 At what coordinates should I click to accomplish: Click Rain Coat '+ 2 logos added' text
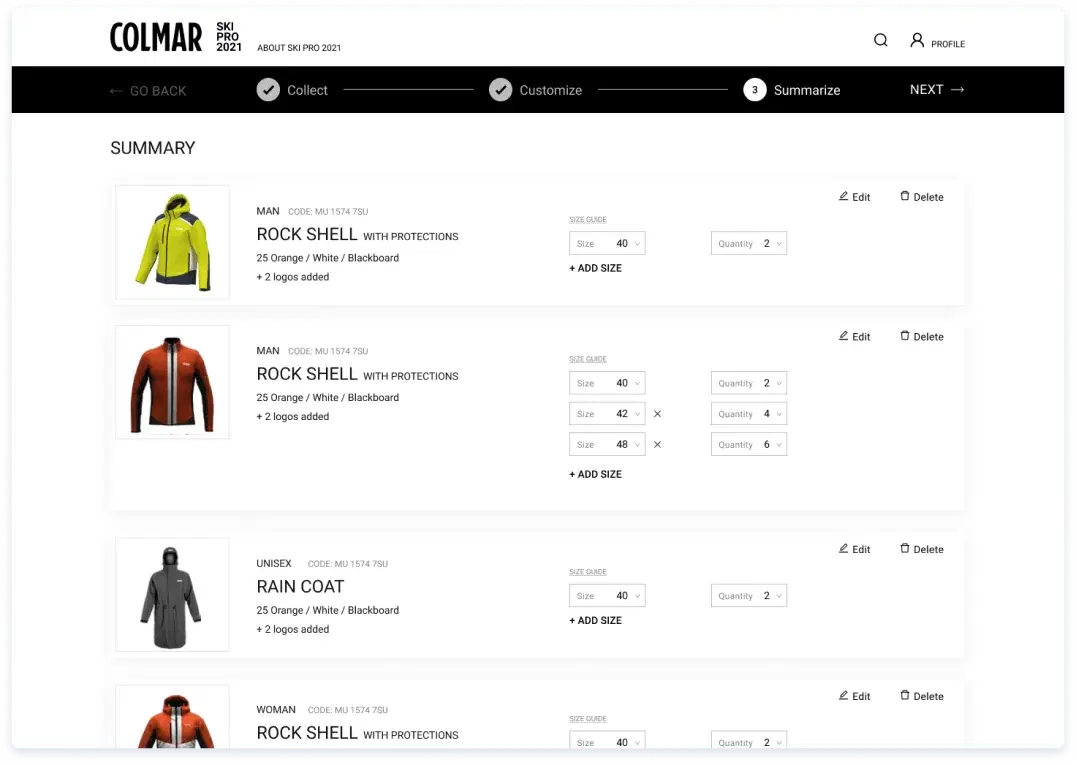[x=293, y=629]
